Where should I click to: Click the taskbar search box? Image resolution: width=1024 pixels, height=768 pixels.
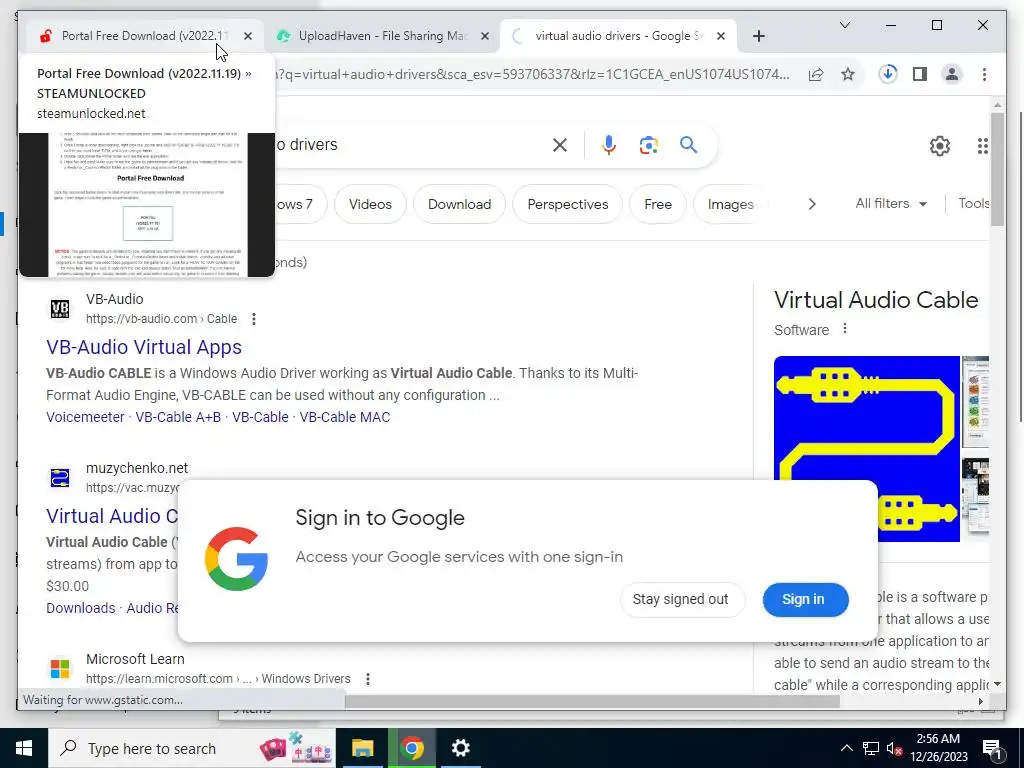pos(192,748)
